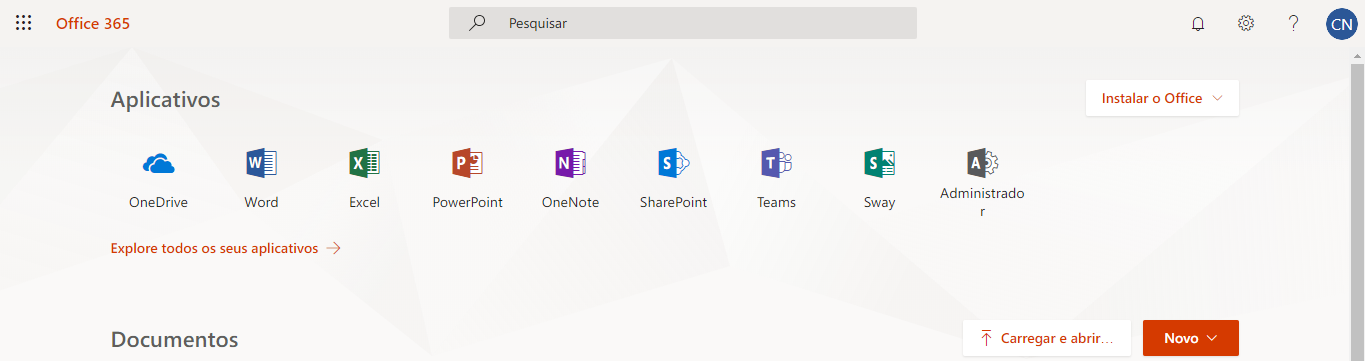Open the Administrador admin center
1365x361 pixels.
[982, 184]
